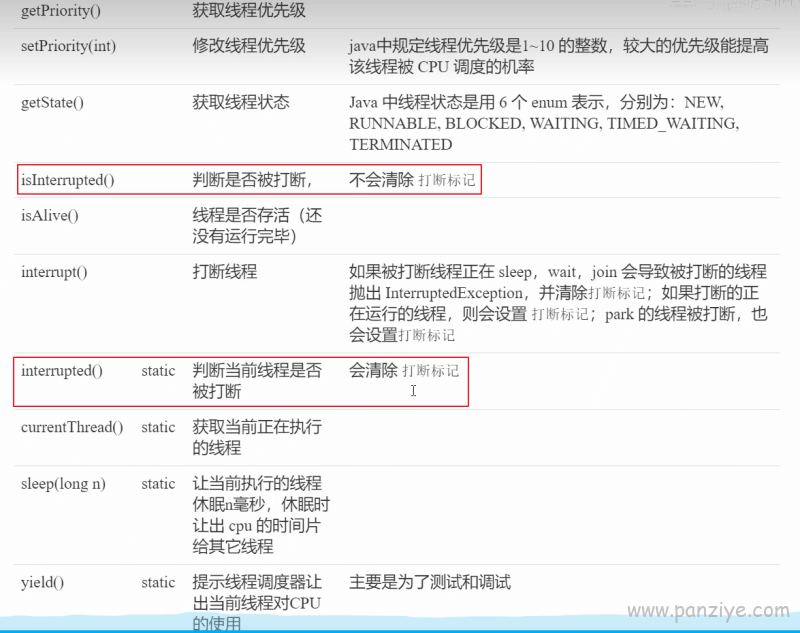The image size is (800, 633).
Task: Click the currentThread() method cell
Action: (72, 427)
